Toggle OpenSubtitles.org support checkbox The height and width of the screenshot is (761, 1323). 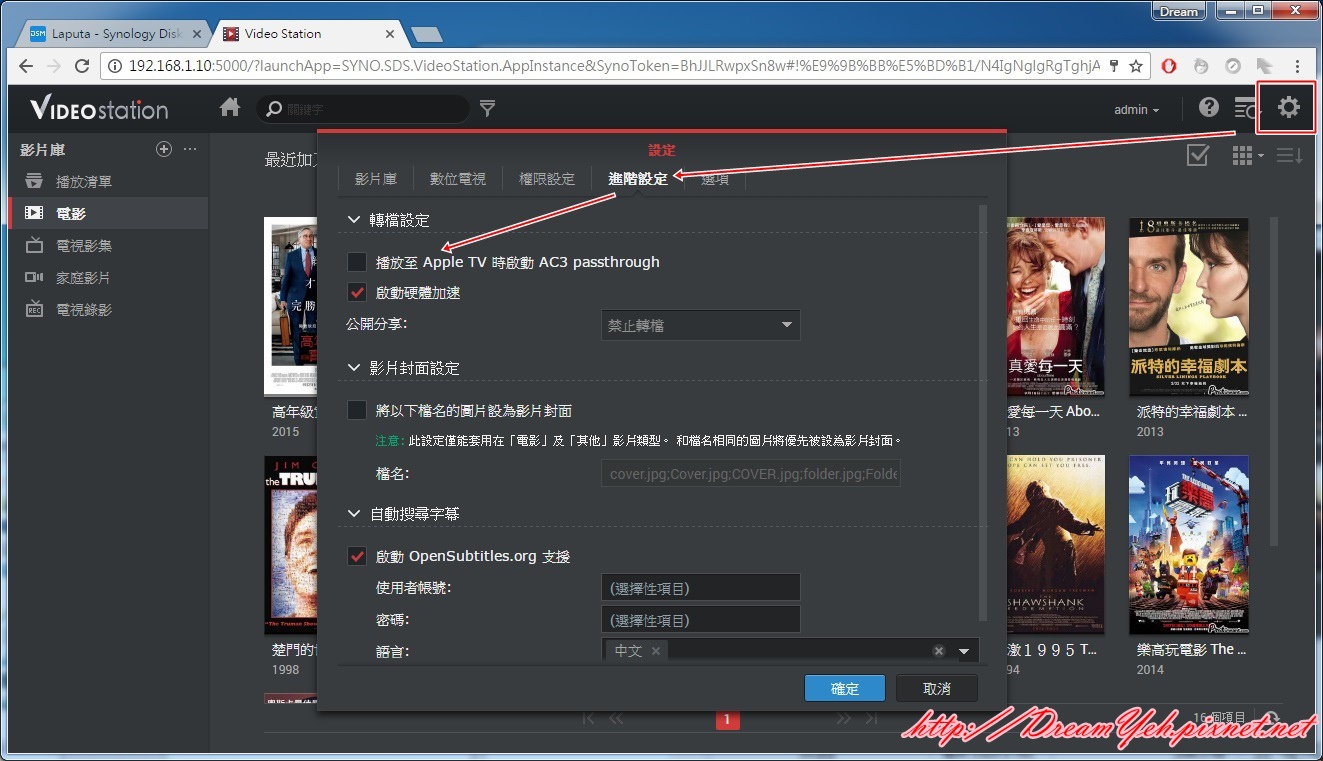(x=357, y=556)
